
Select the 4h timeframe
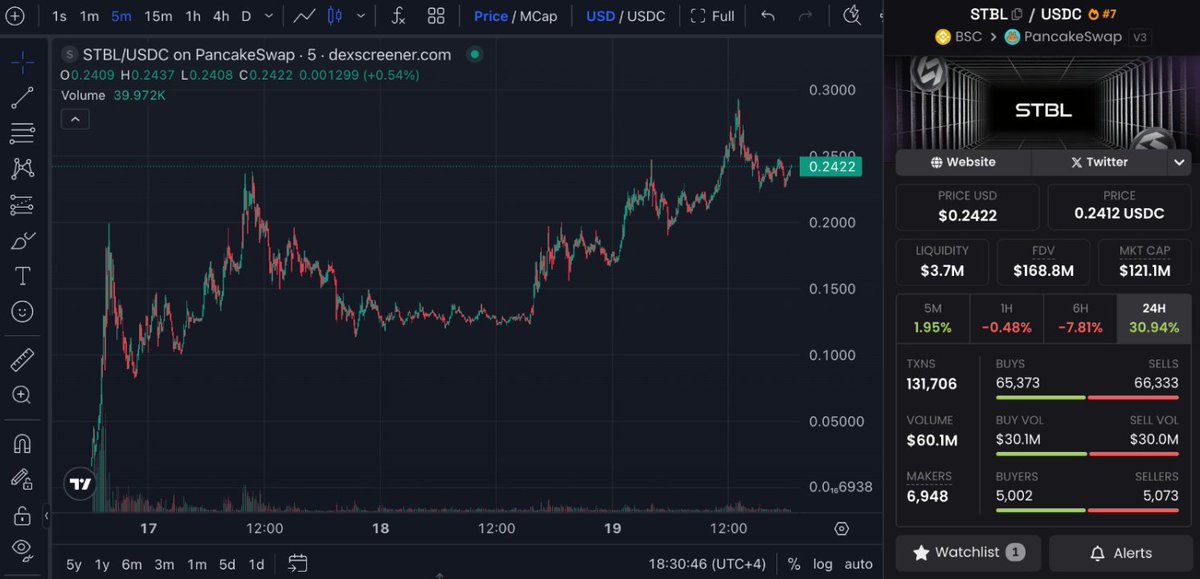(221, 16)
